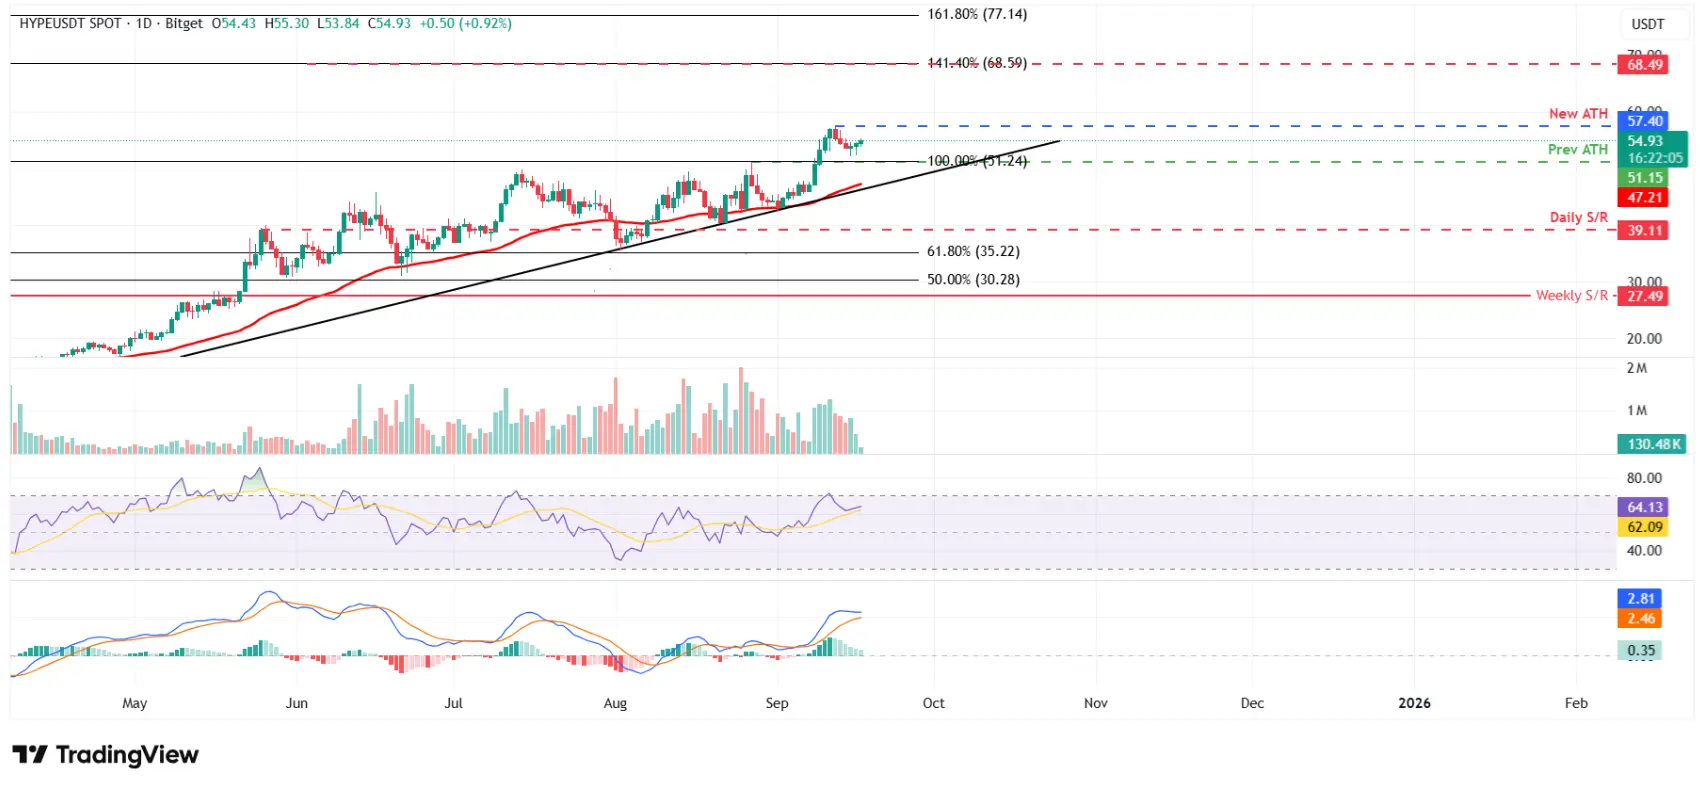Click the red 47.21 moving average tag

pos(1643,198)
